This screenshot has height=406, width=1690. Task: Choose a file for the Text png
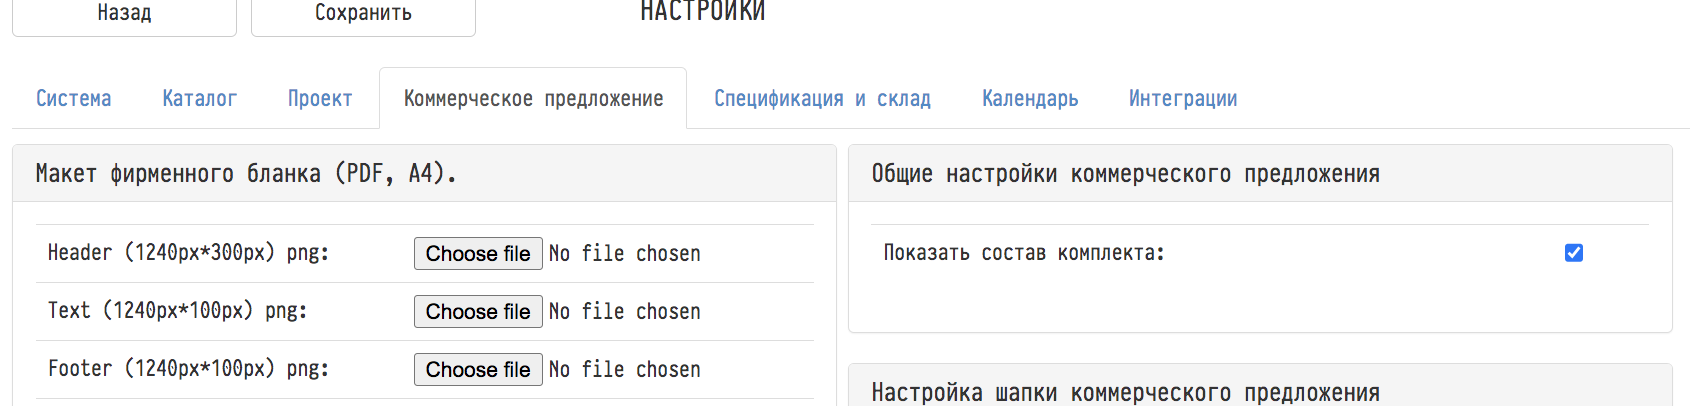tap(478, 312)
